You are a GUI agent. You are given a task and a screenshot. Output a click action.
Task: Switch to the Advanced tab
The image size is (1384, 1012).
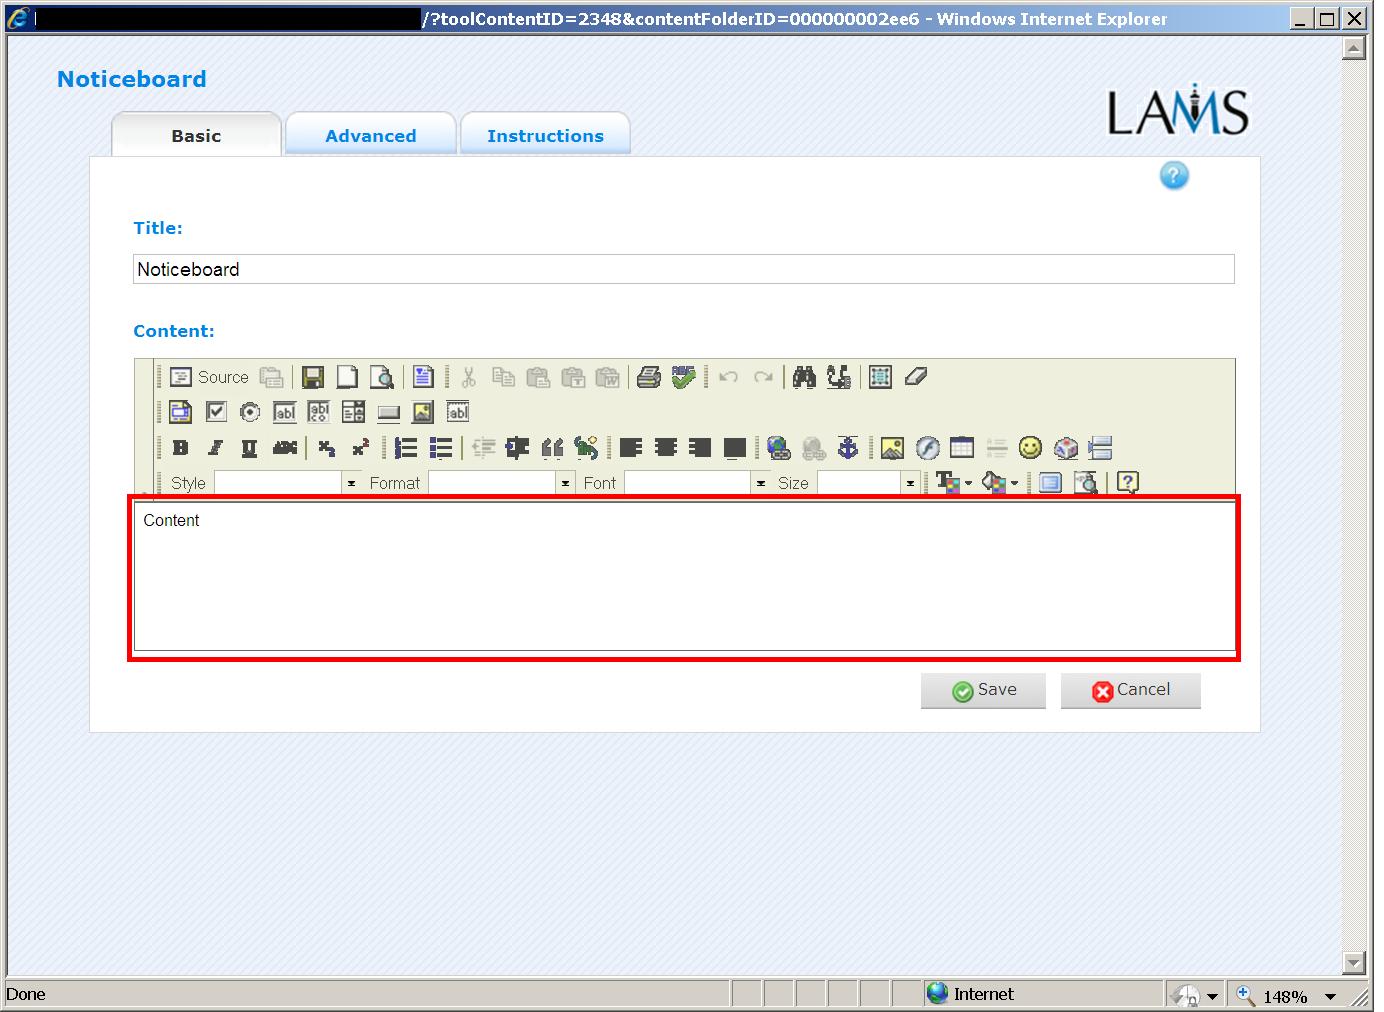370,136
